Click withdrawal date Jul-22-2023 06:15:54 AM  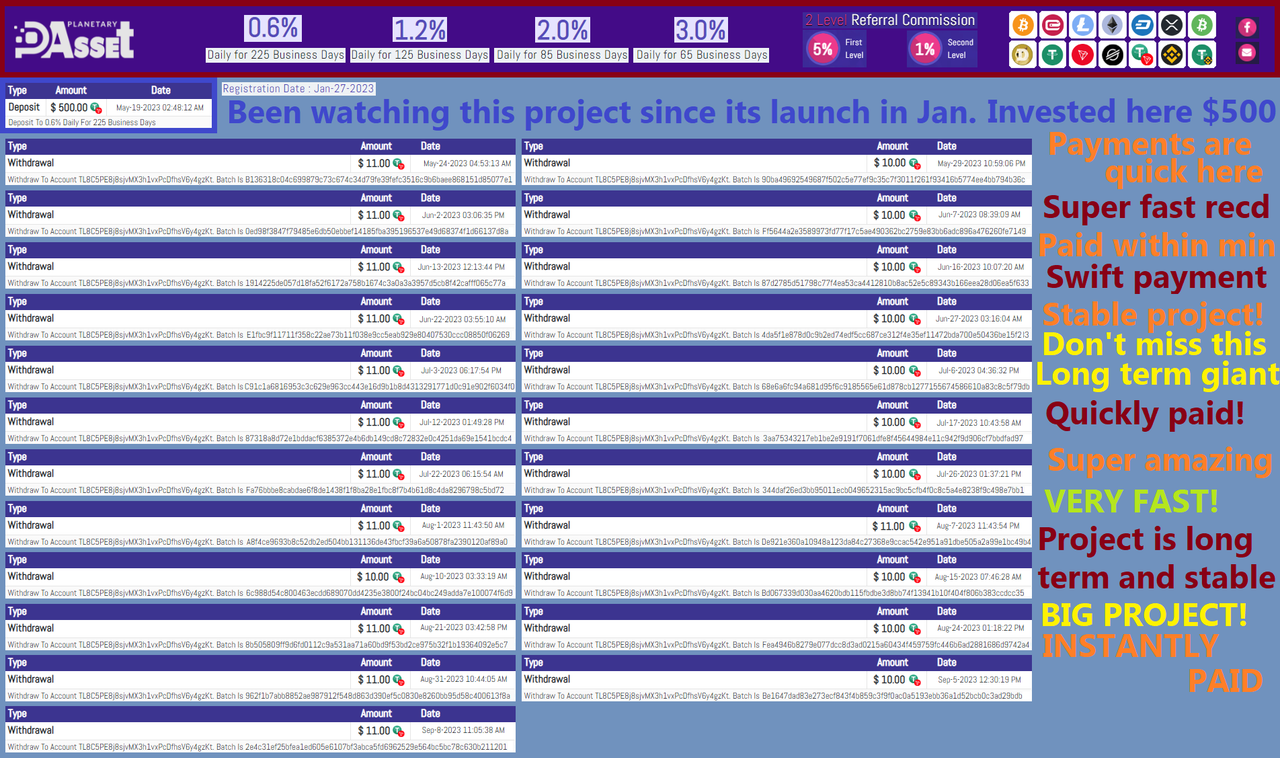click(463, 474)
